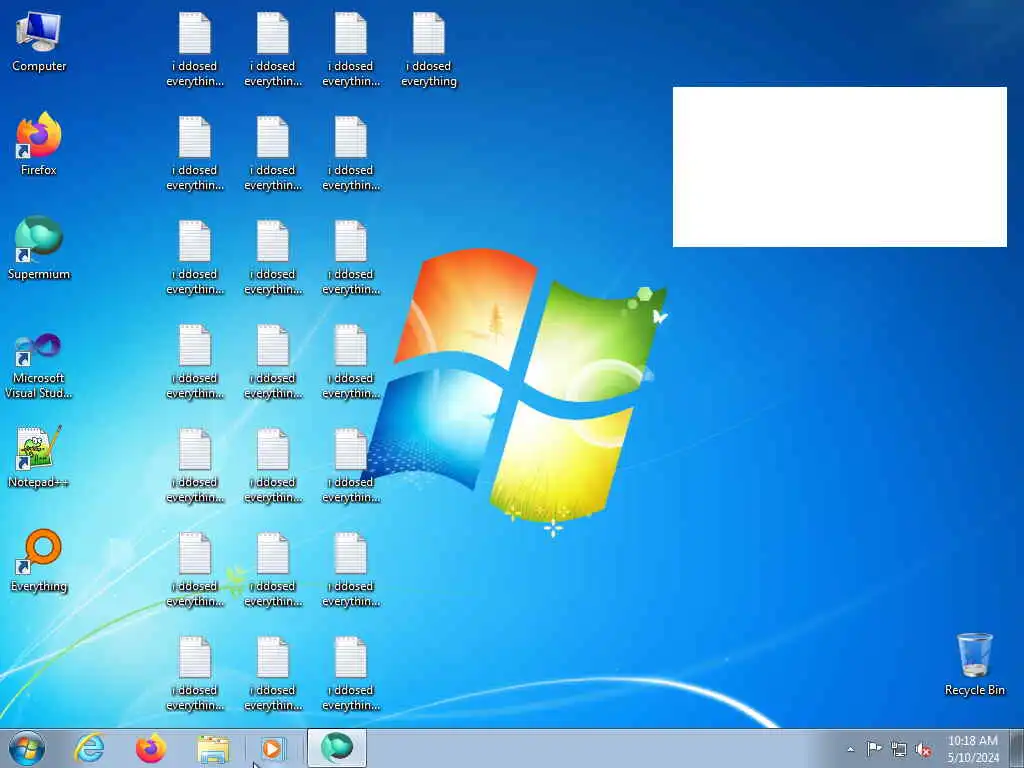Screen dimensions: 1024x768
Task: Open the muted volume tray icon
Action: coord(923,750)
